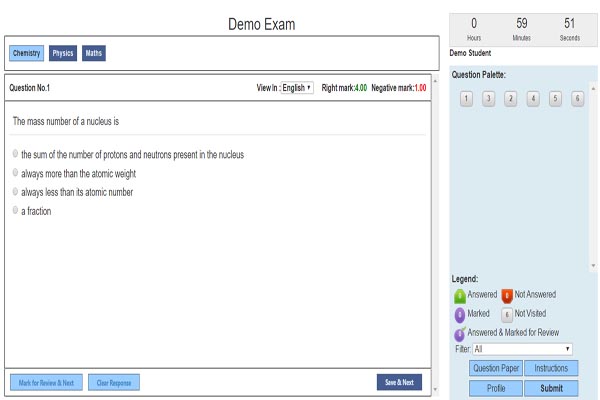Pick the 'a fraction' answer option
The width and height of the screenshot is (600, 400).
(16, 211)
